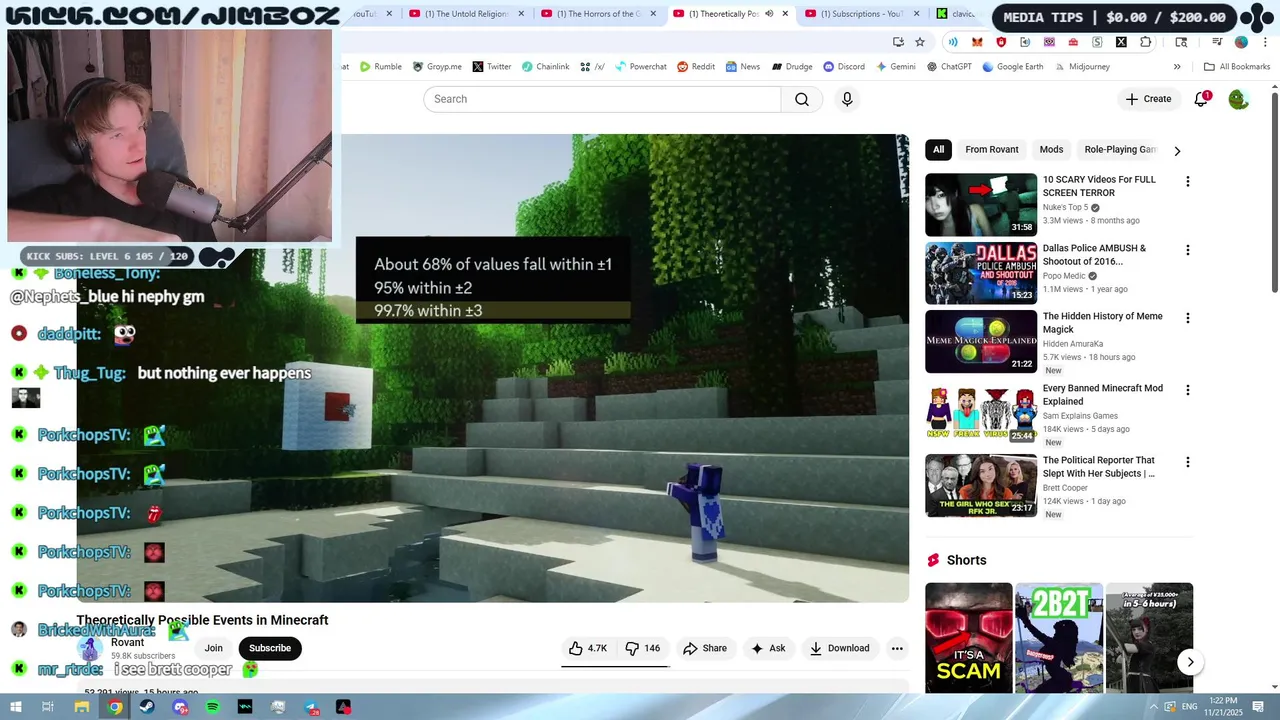Open options for 10 SCARY Videos recommendation
The image size is (1280, 720).
(x=1187, y=182)
